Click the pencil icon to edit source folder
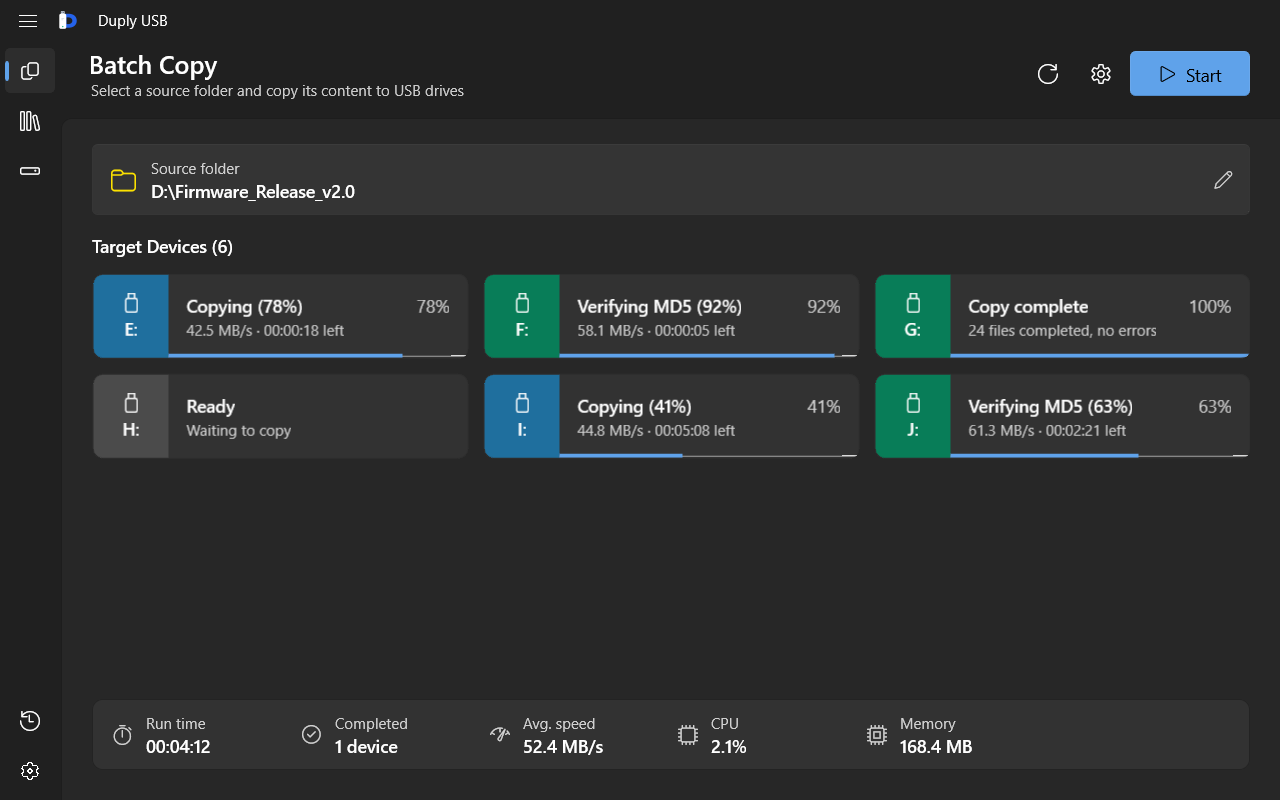Viewport: 1280px width, 800px height. point(1223,180)
